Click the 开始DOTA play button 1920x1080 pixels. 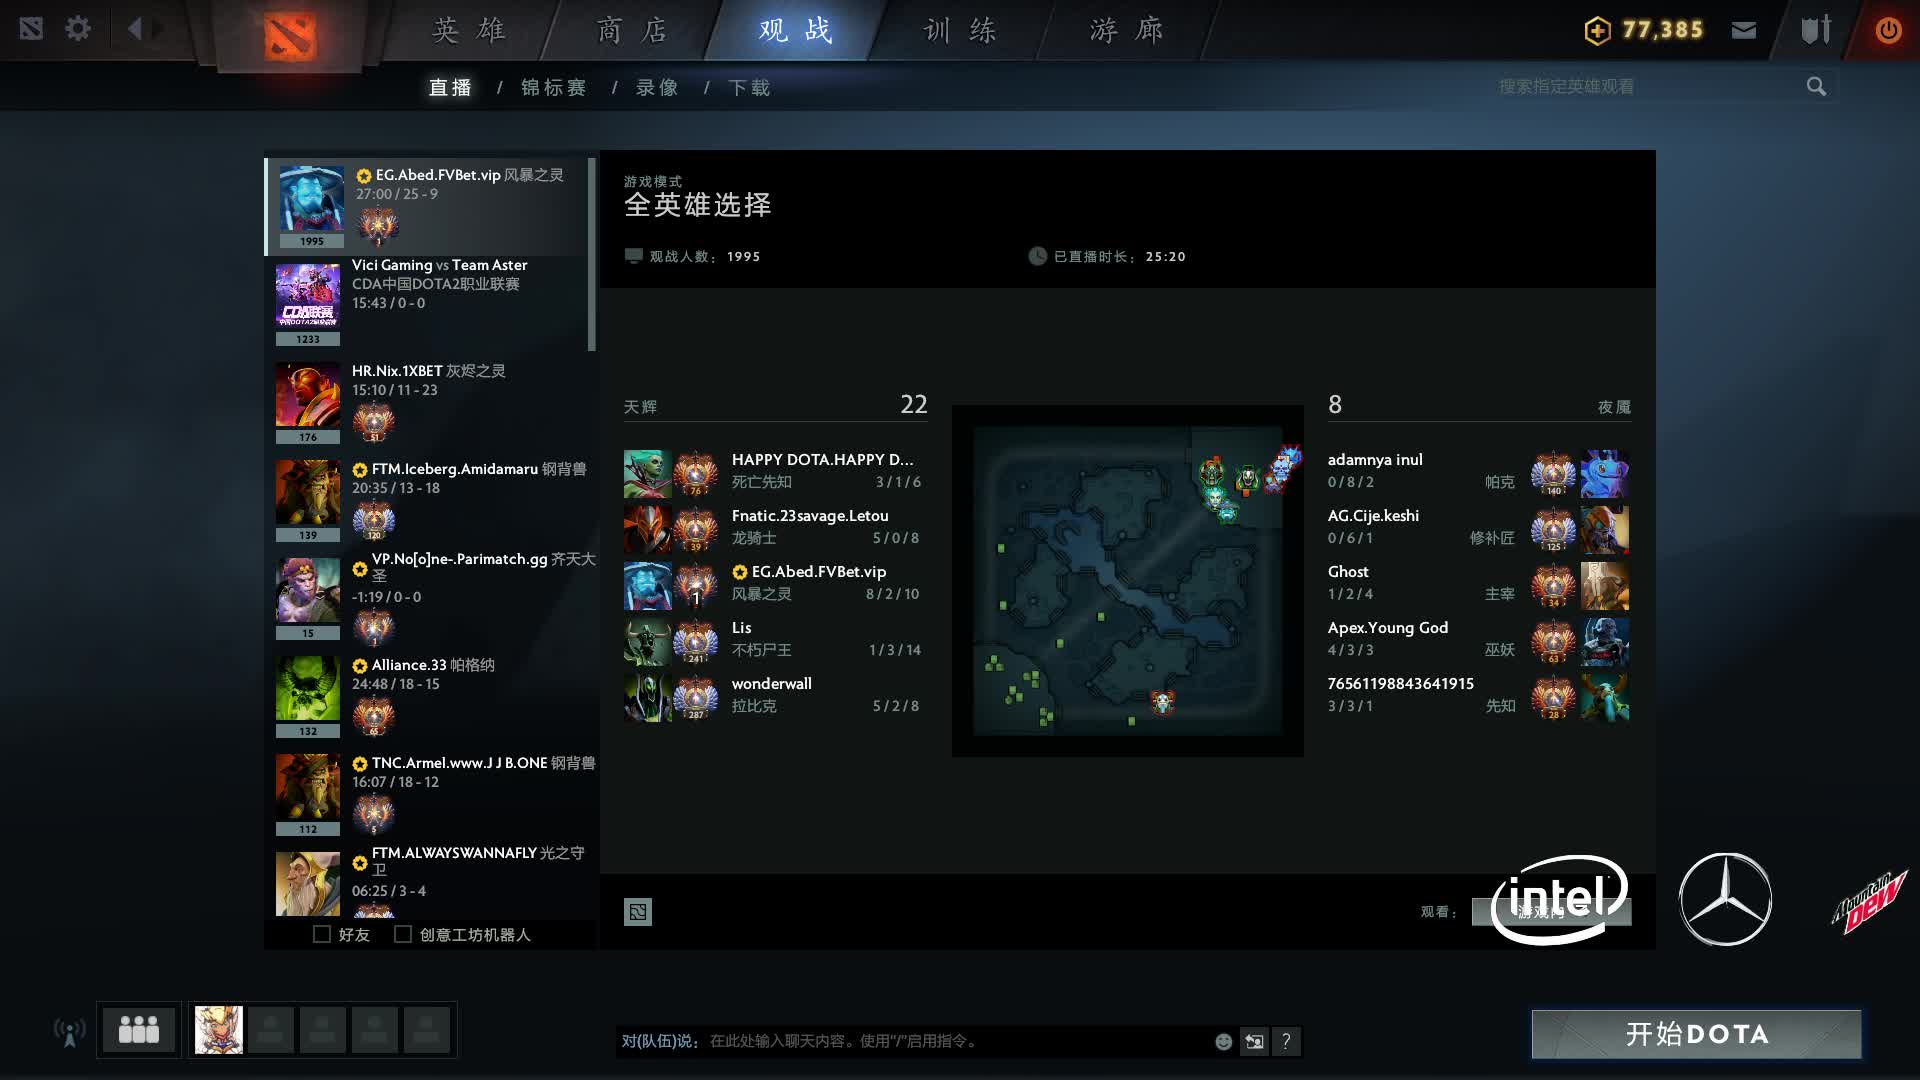(1696, 1034)
